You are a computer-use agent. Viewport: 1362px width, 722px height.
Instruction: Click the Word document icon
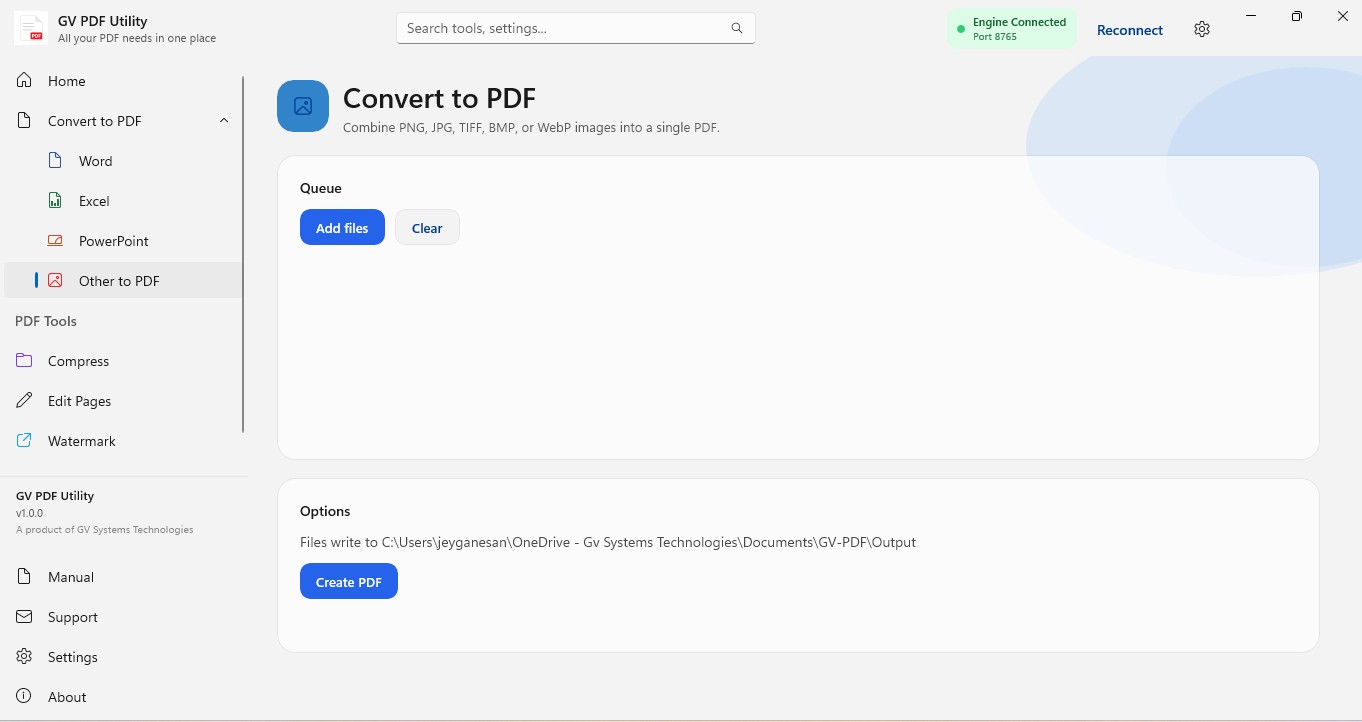pos(55,160)
